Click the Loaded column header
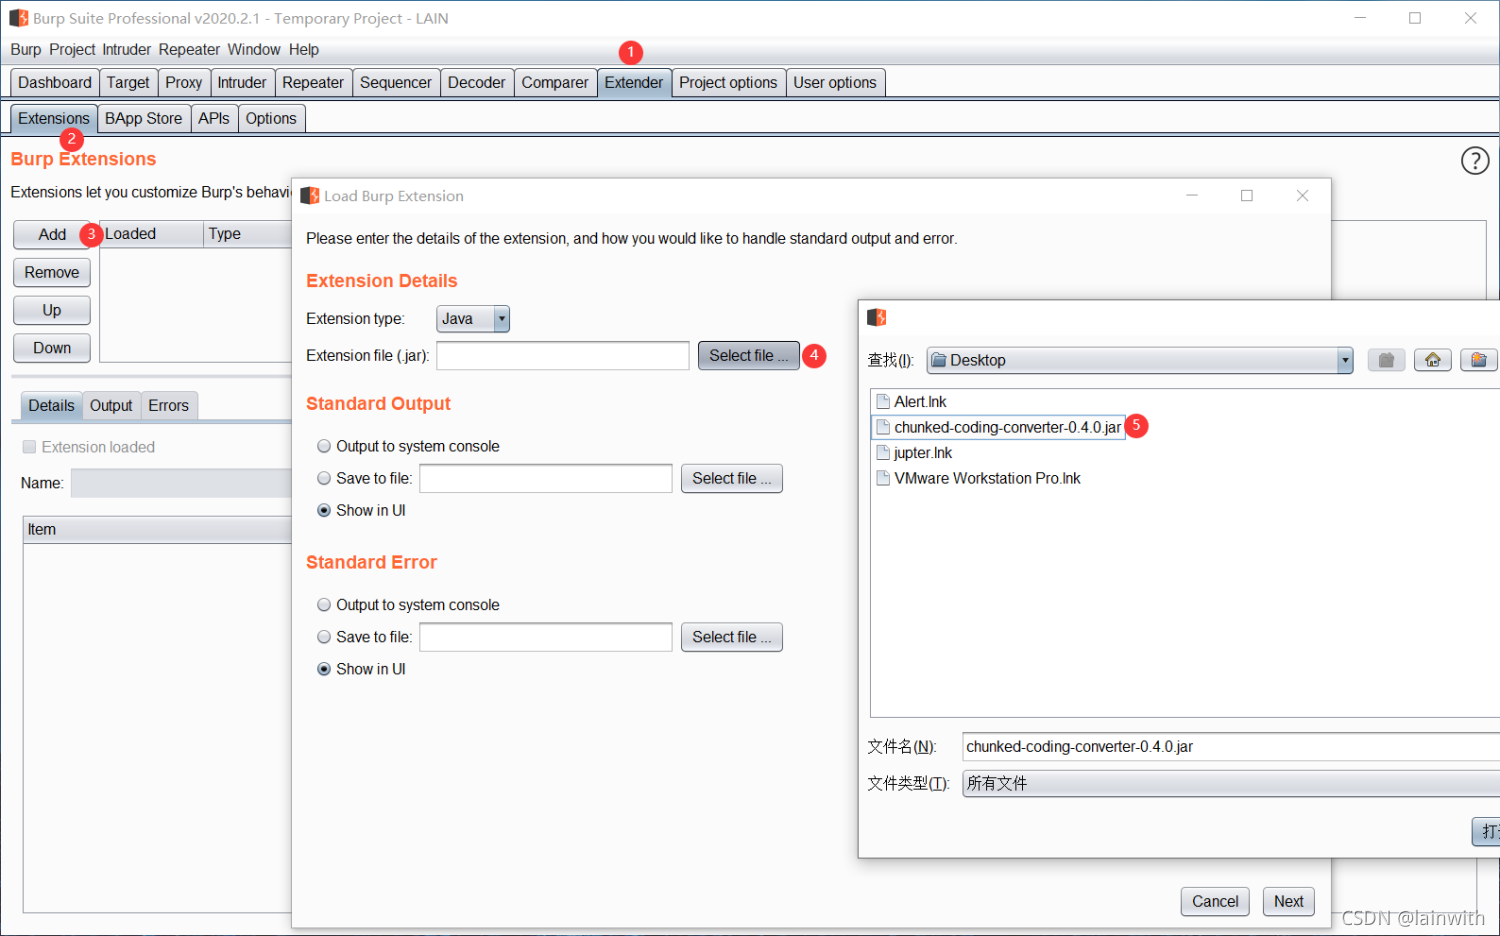This screenshot has width=1500, height=936. pyautogui.click(x=152, y=234)
